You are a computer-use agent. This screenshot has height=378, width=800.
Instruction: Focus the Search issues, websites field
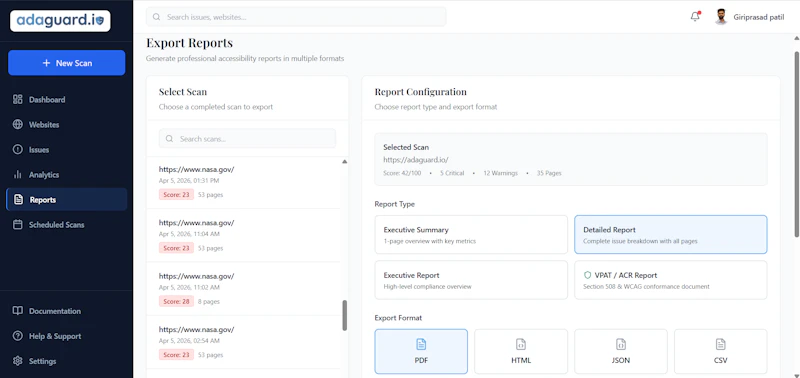296,17
